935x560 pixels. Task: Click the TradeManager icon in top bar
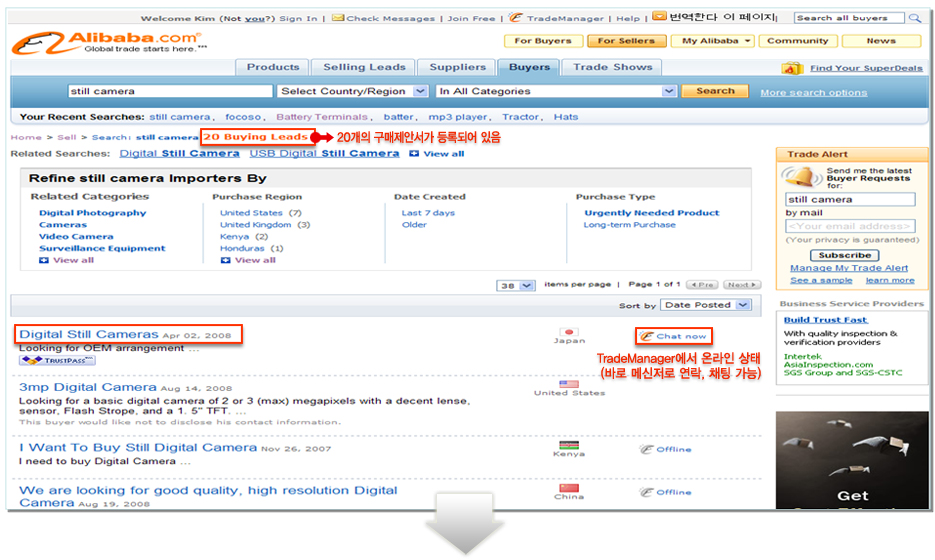[516, 17]
